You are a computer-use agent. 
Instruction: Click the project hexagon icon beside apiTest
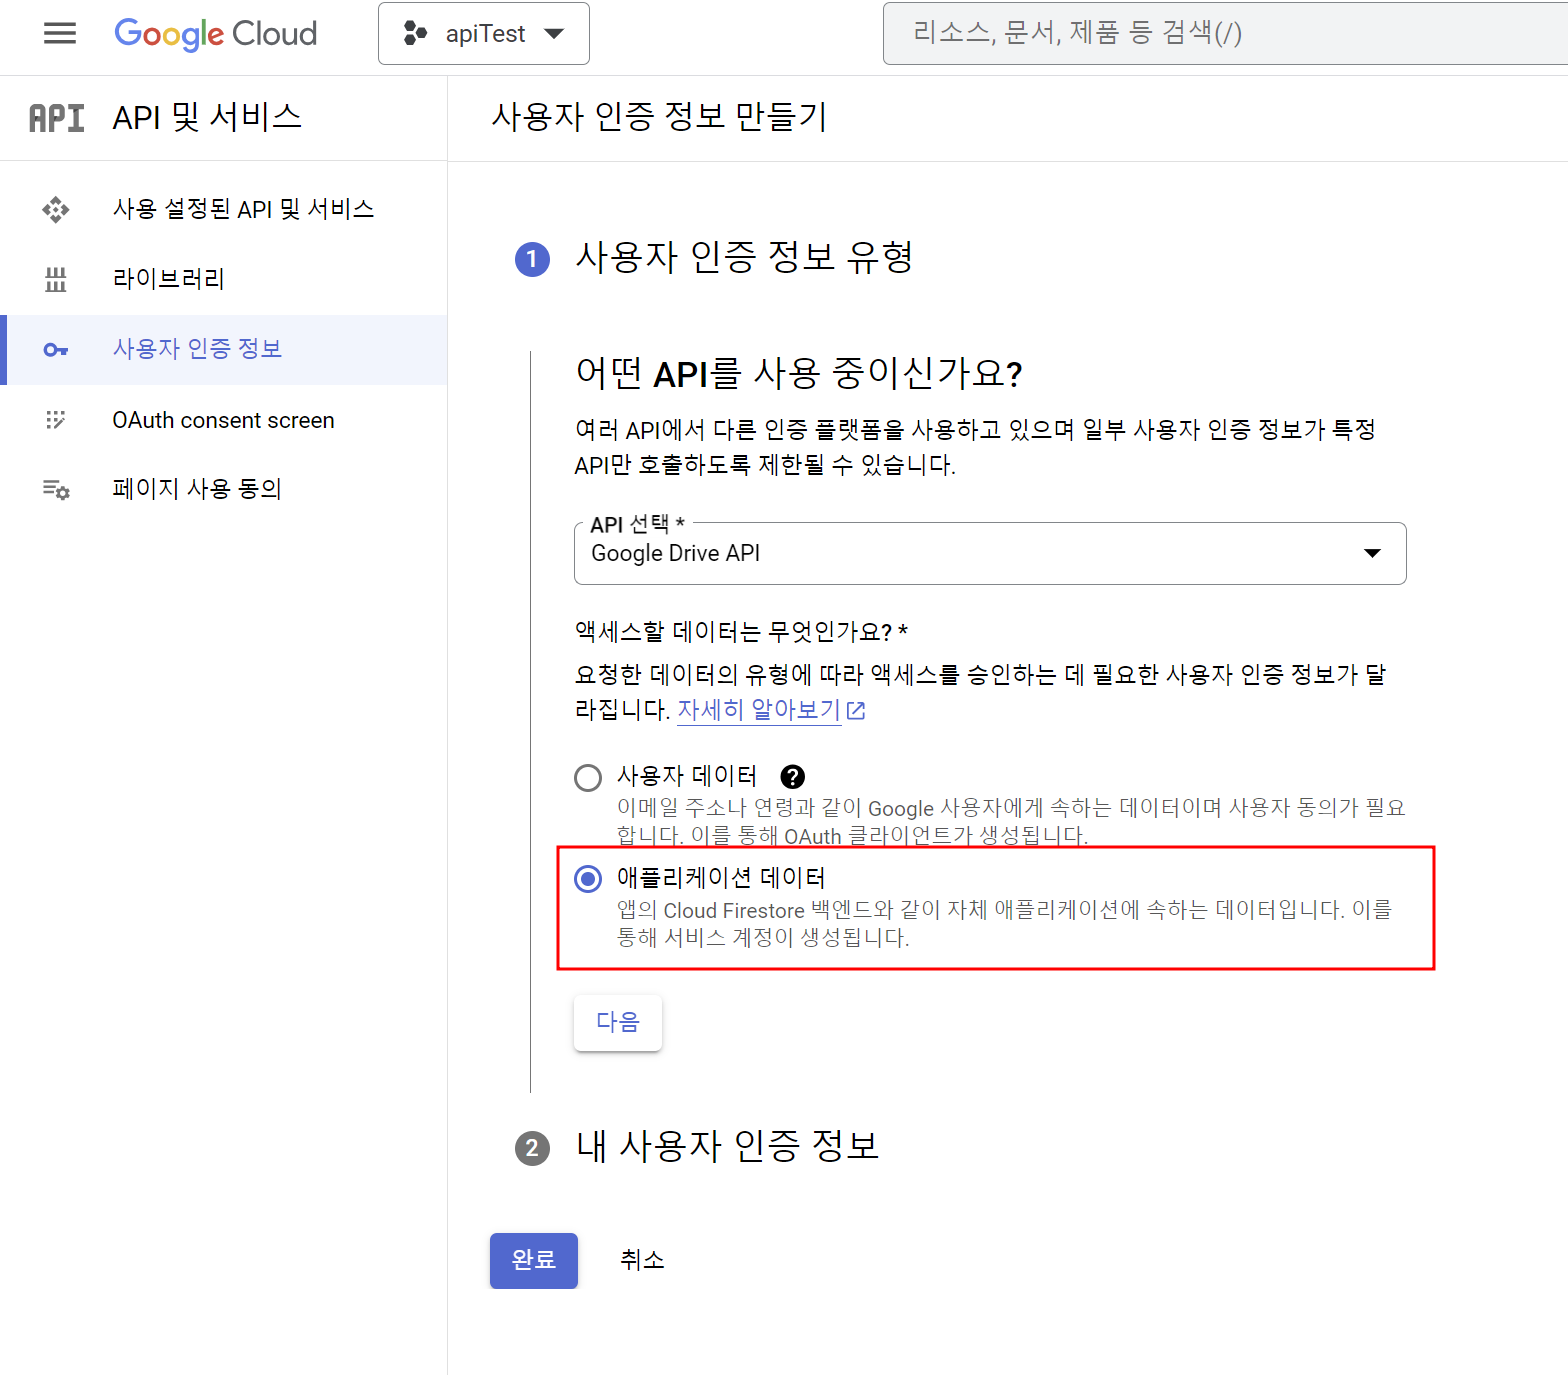(x=415, y=34)
